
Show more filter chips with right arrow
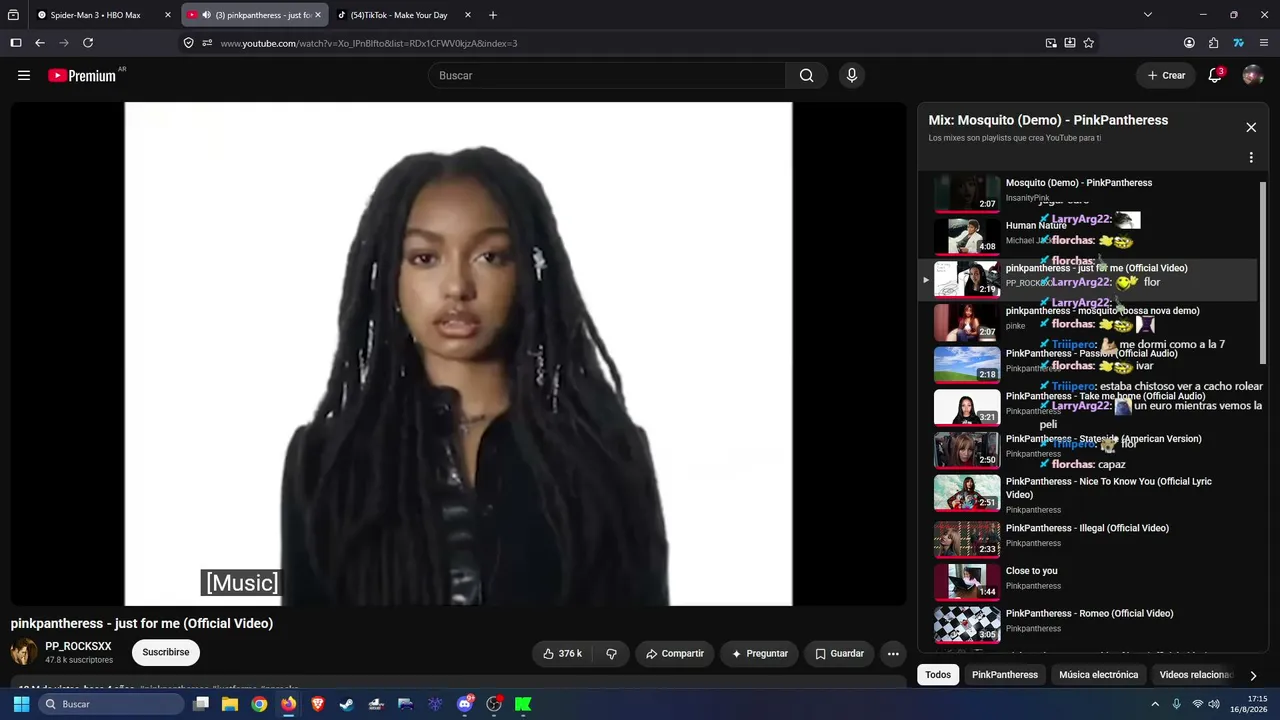(1253, 675)
